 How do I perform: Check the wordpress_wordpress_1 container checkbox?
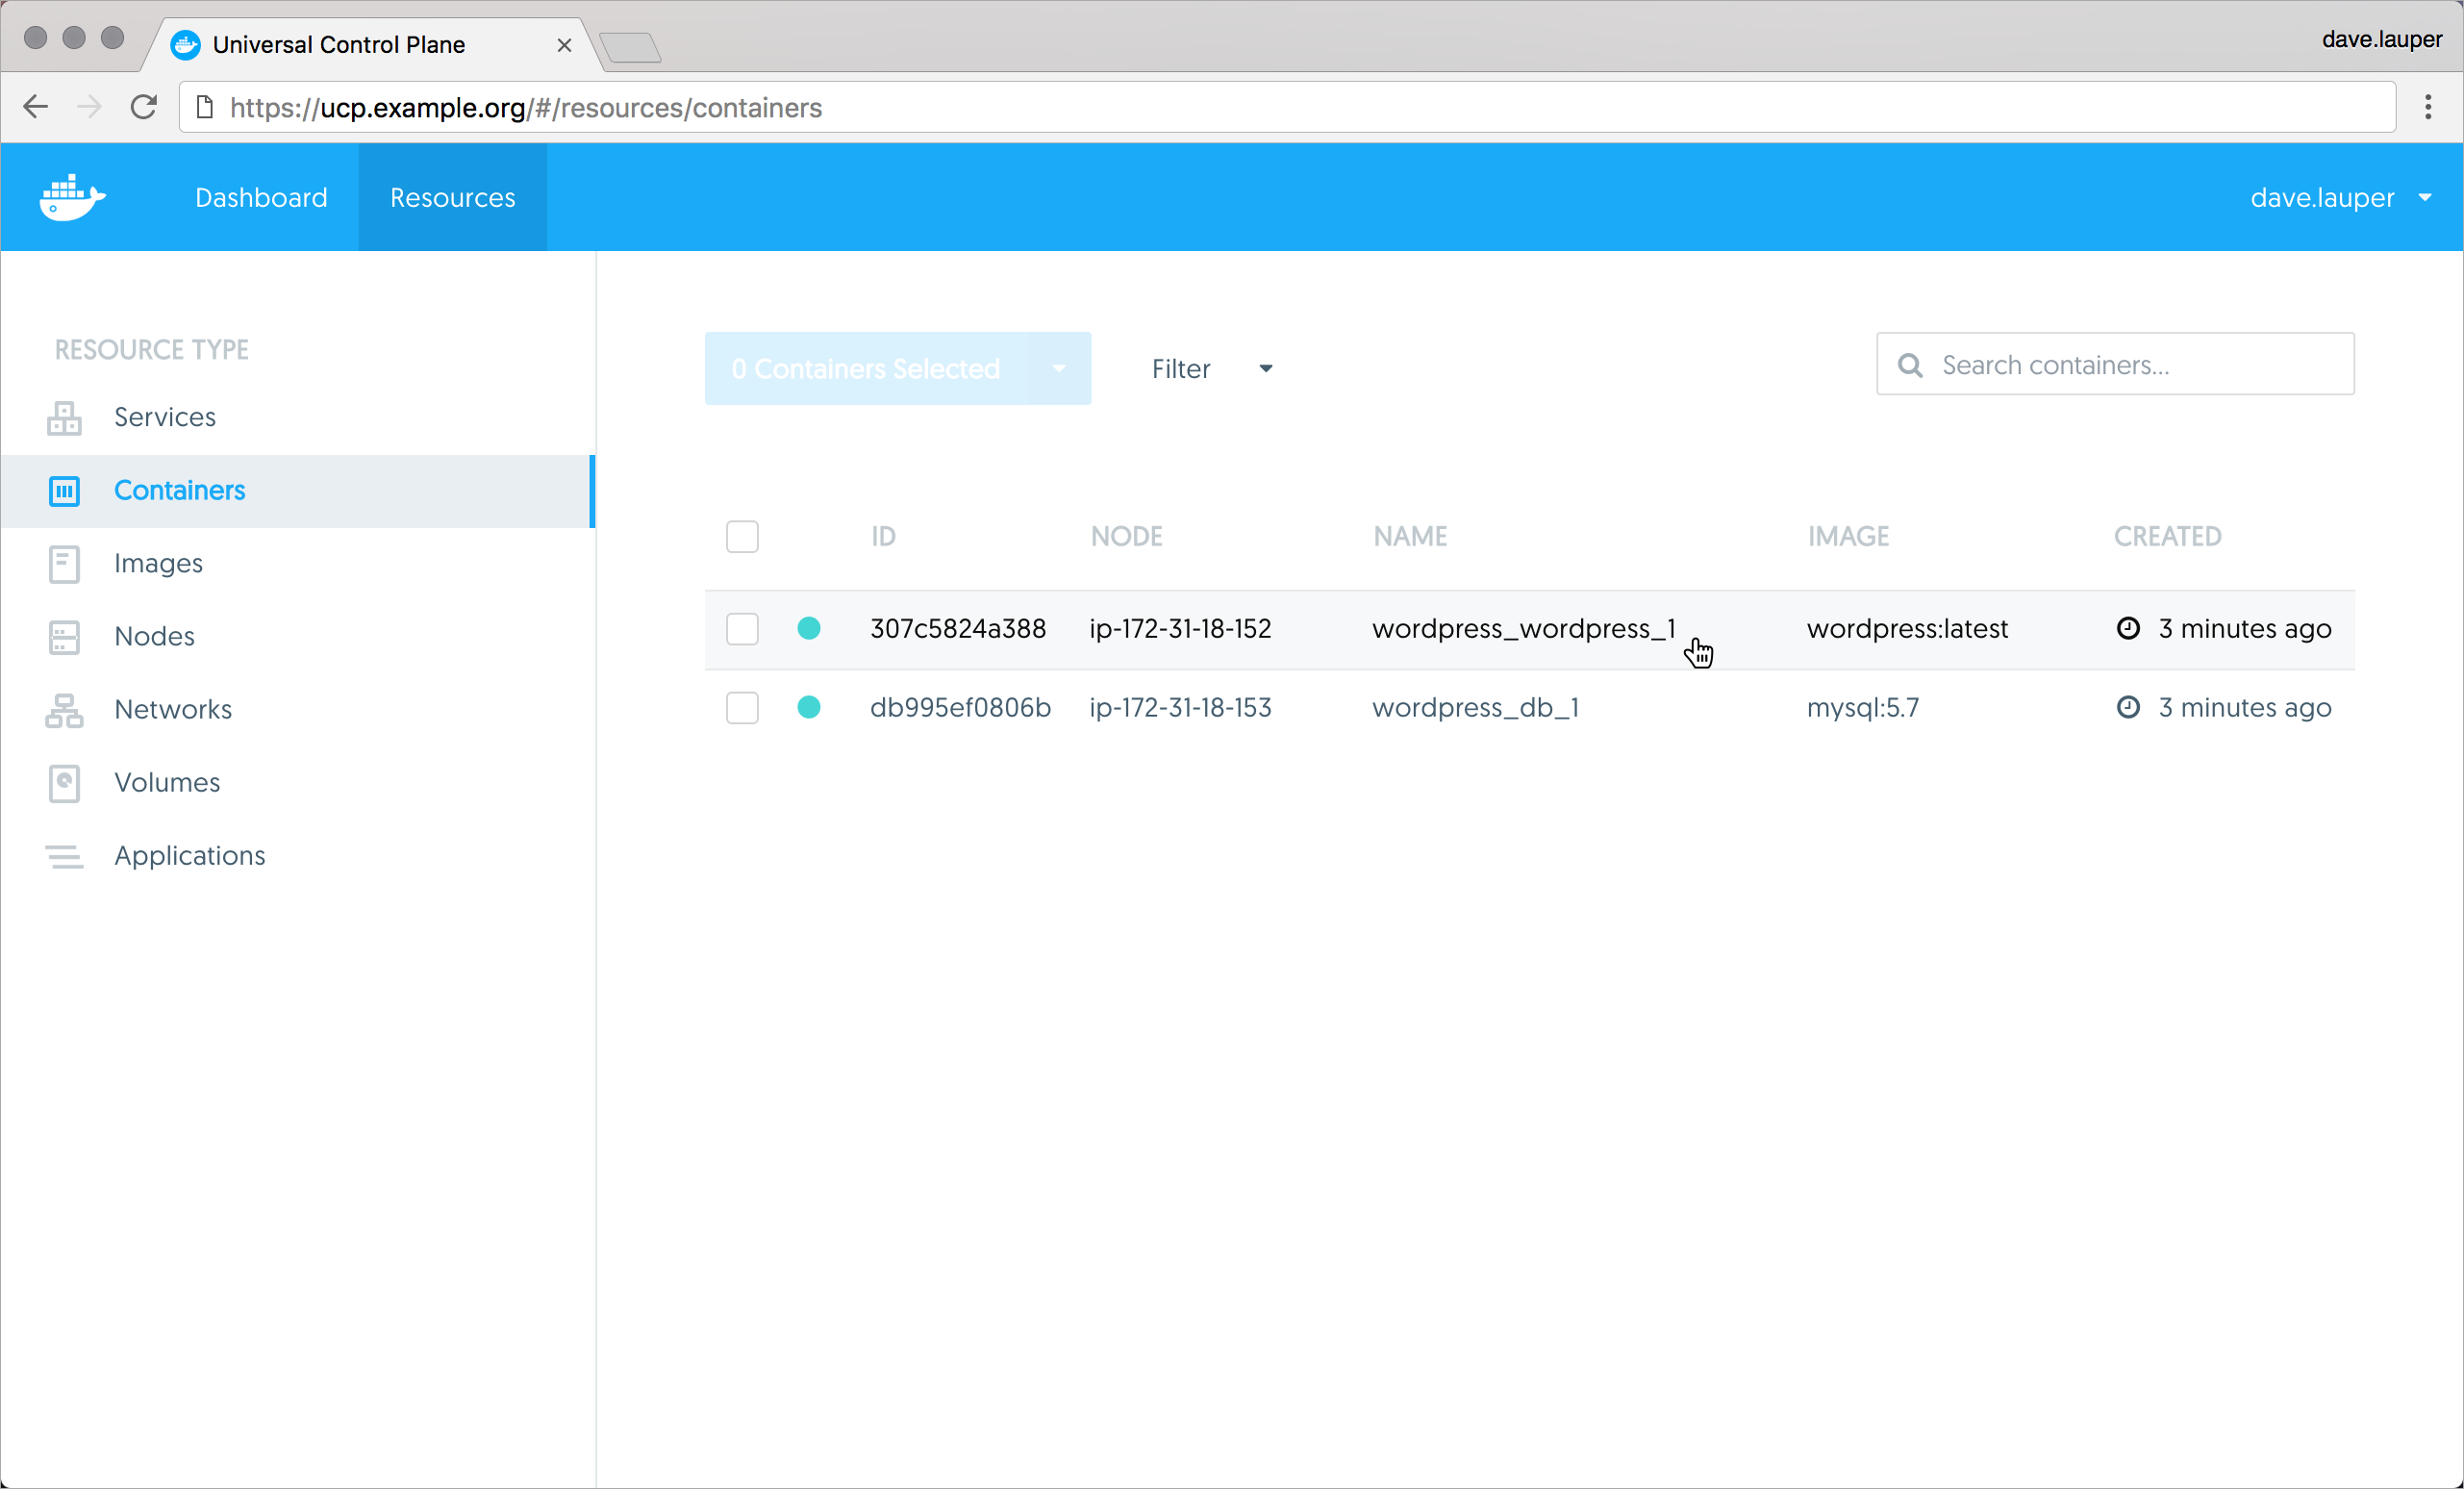click(x=742, y=629)
